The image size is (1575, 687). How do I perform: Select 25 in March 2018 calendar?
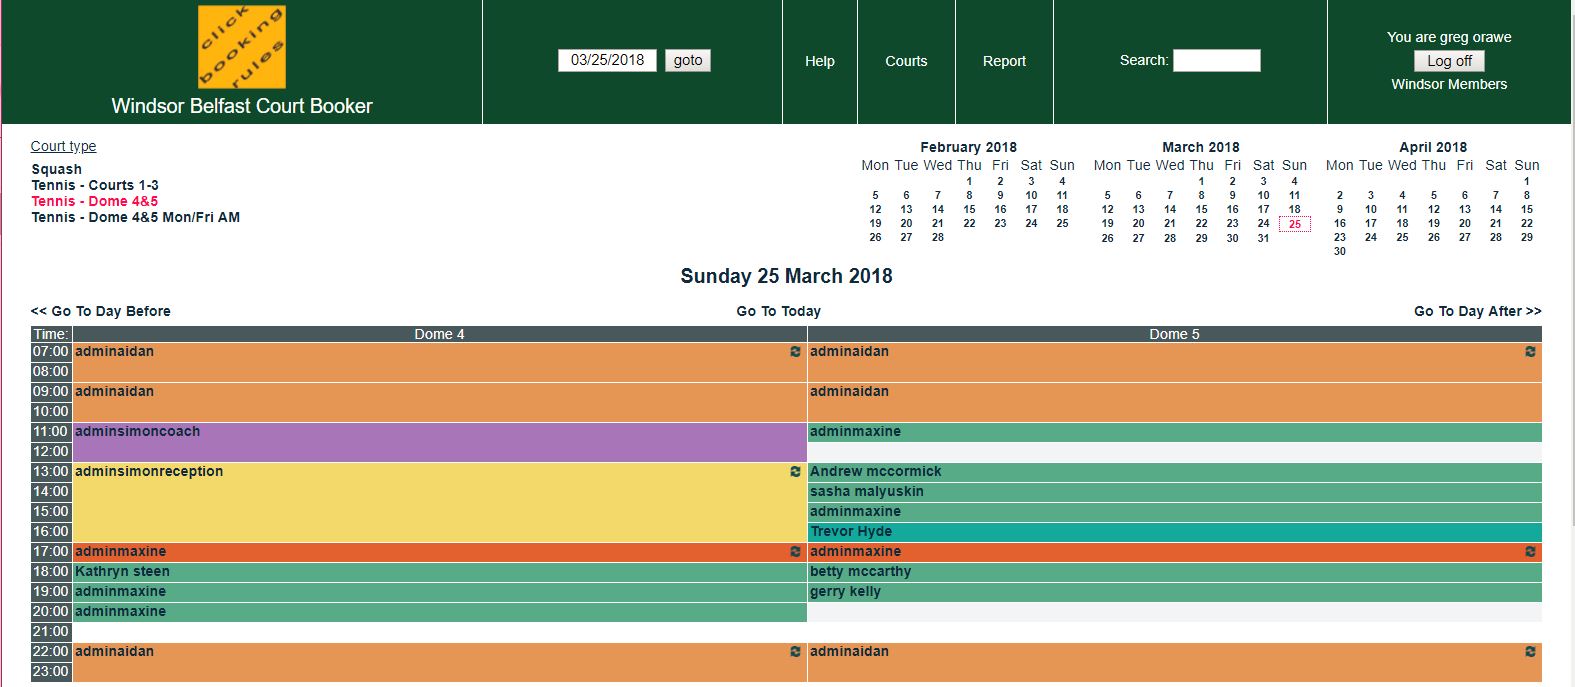coord(1294,224)
